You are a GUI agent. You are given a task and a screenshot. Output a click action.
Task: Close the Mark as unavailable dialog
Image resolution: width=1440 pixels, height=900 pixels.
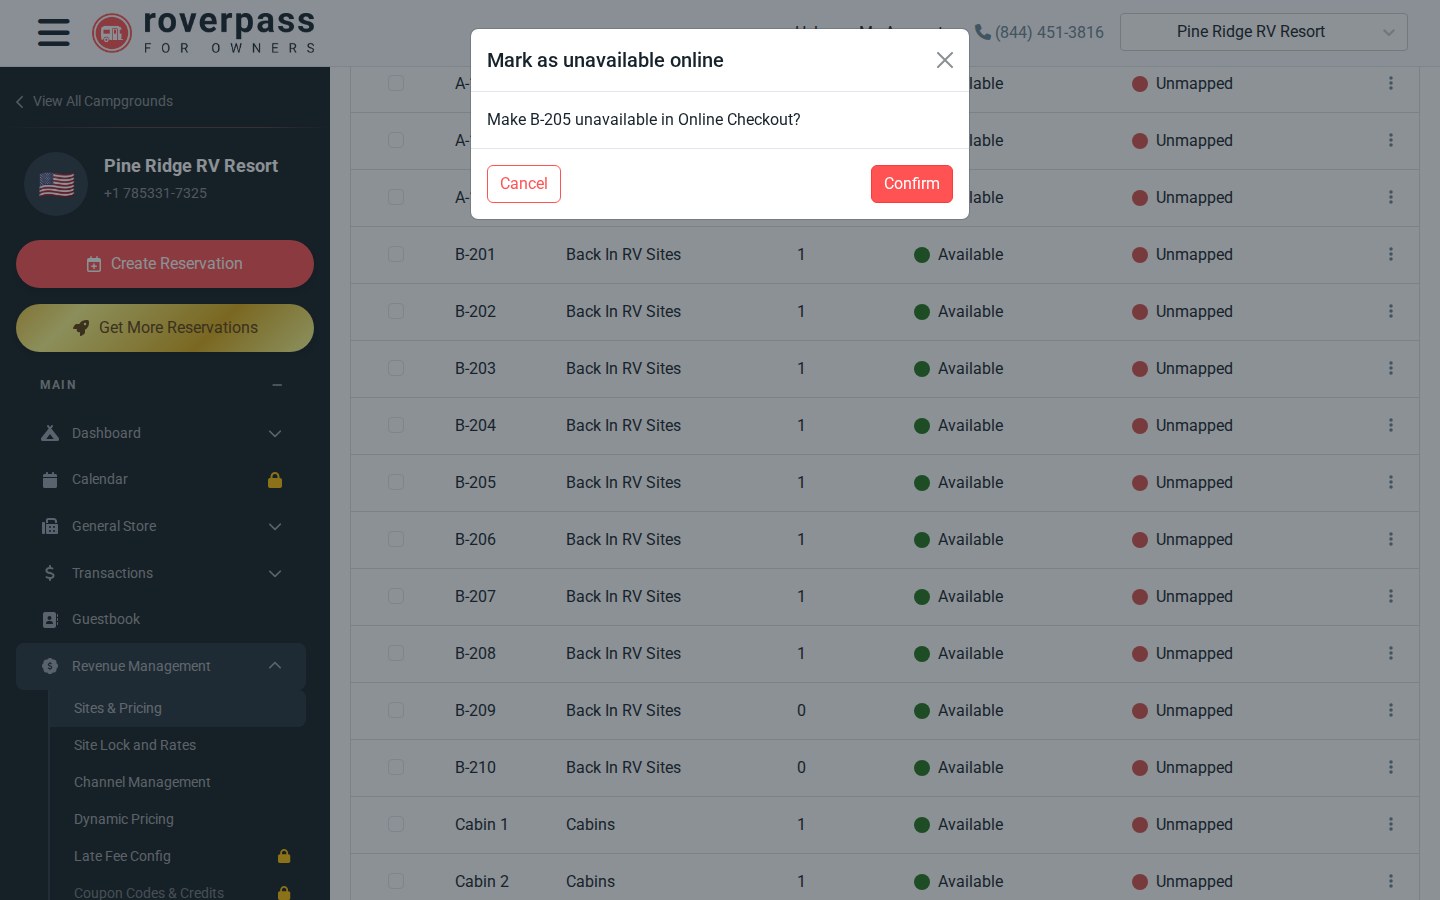tap(944, 60)
